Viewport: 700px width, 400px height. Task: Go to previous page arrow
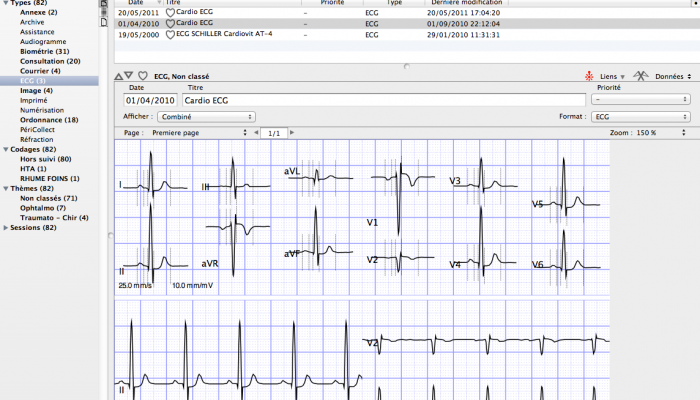click(x=256, y=133)
